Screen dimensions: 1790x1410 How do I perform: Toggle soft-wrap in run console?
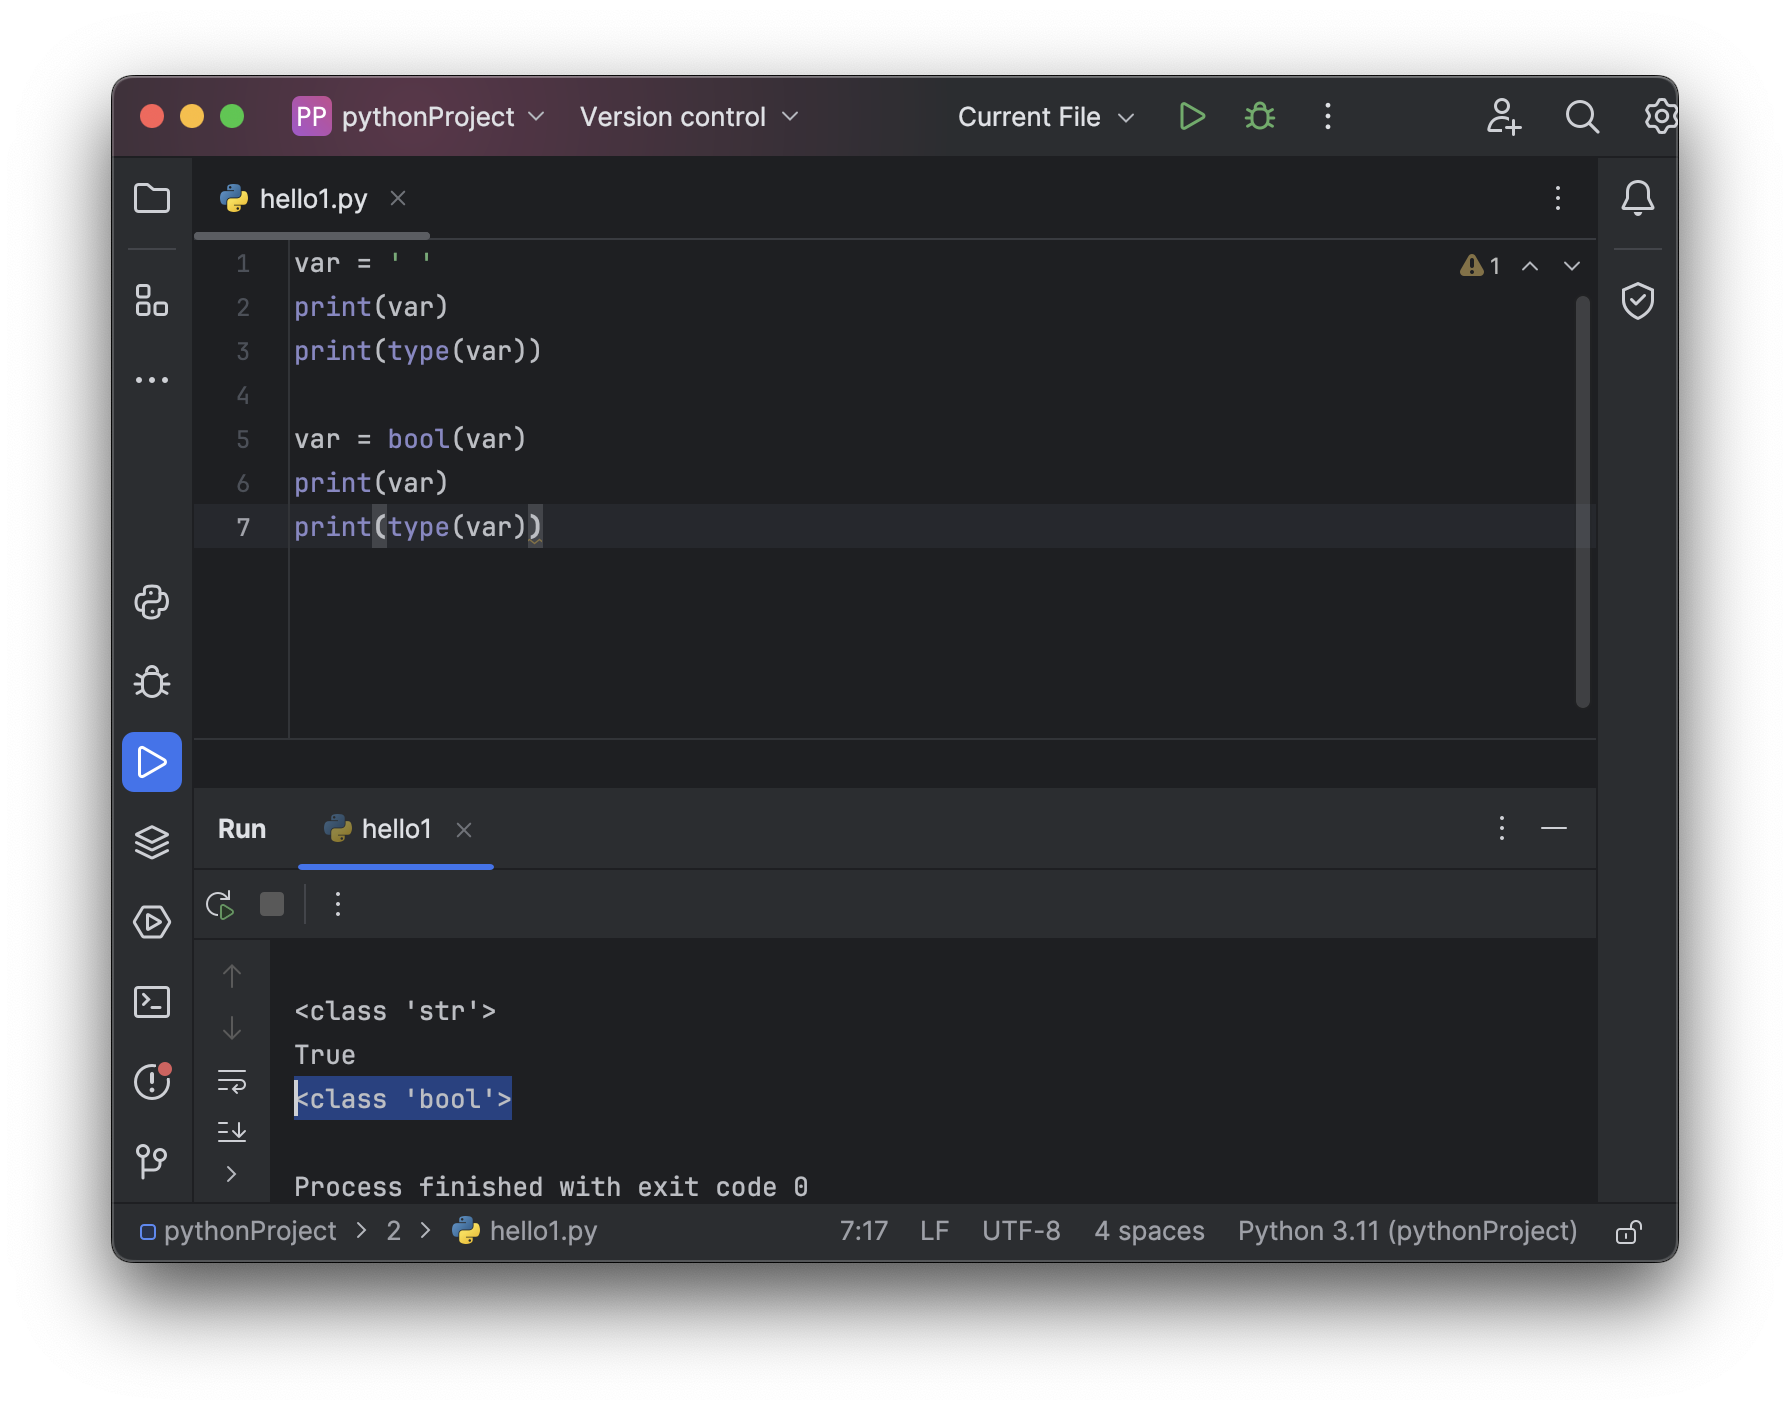click(232, 1080)
